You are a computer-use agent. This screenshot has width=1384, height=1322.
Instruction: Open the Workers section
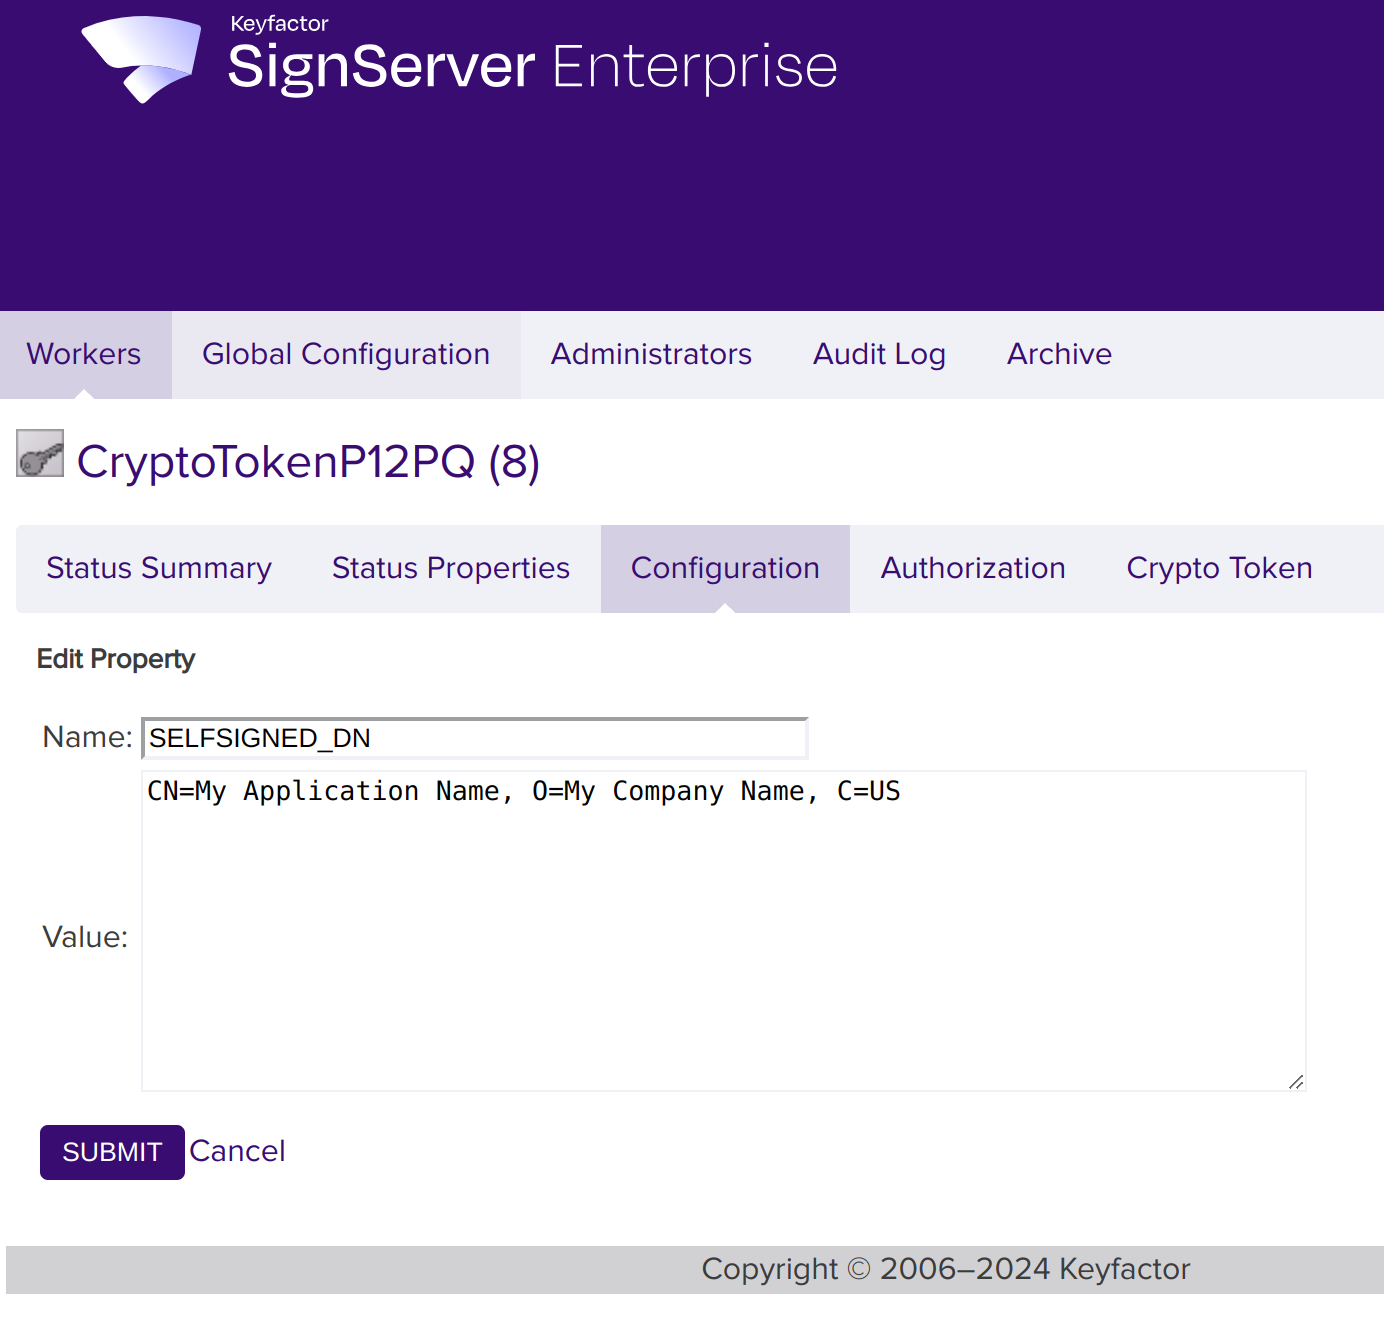pyautogui.click(x=84, y=354)
